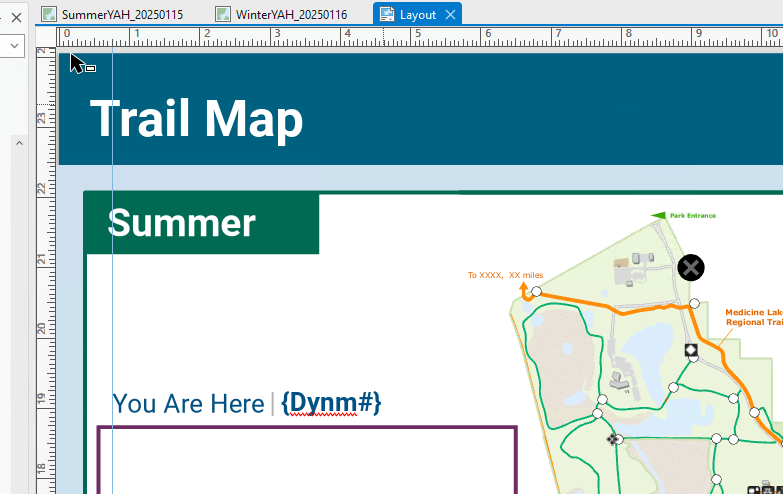
Task: Select the {Dynm#} dynamic text element
Action: pyautogui.click(x=331, y=403)
